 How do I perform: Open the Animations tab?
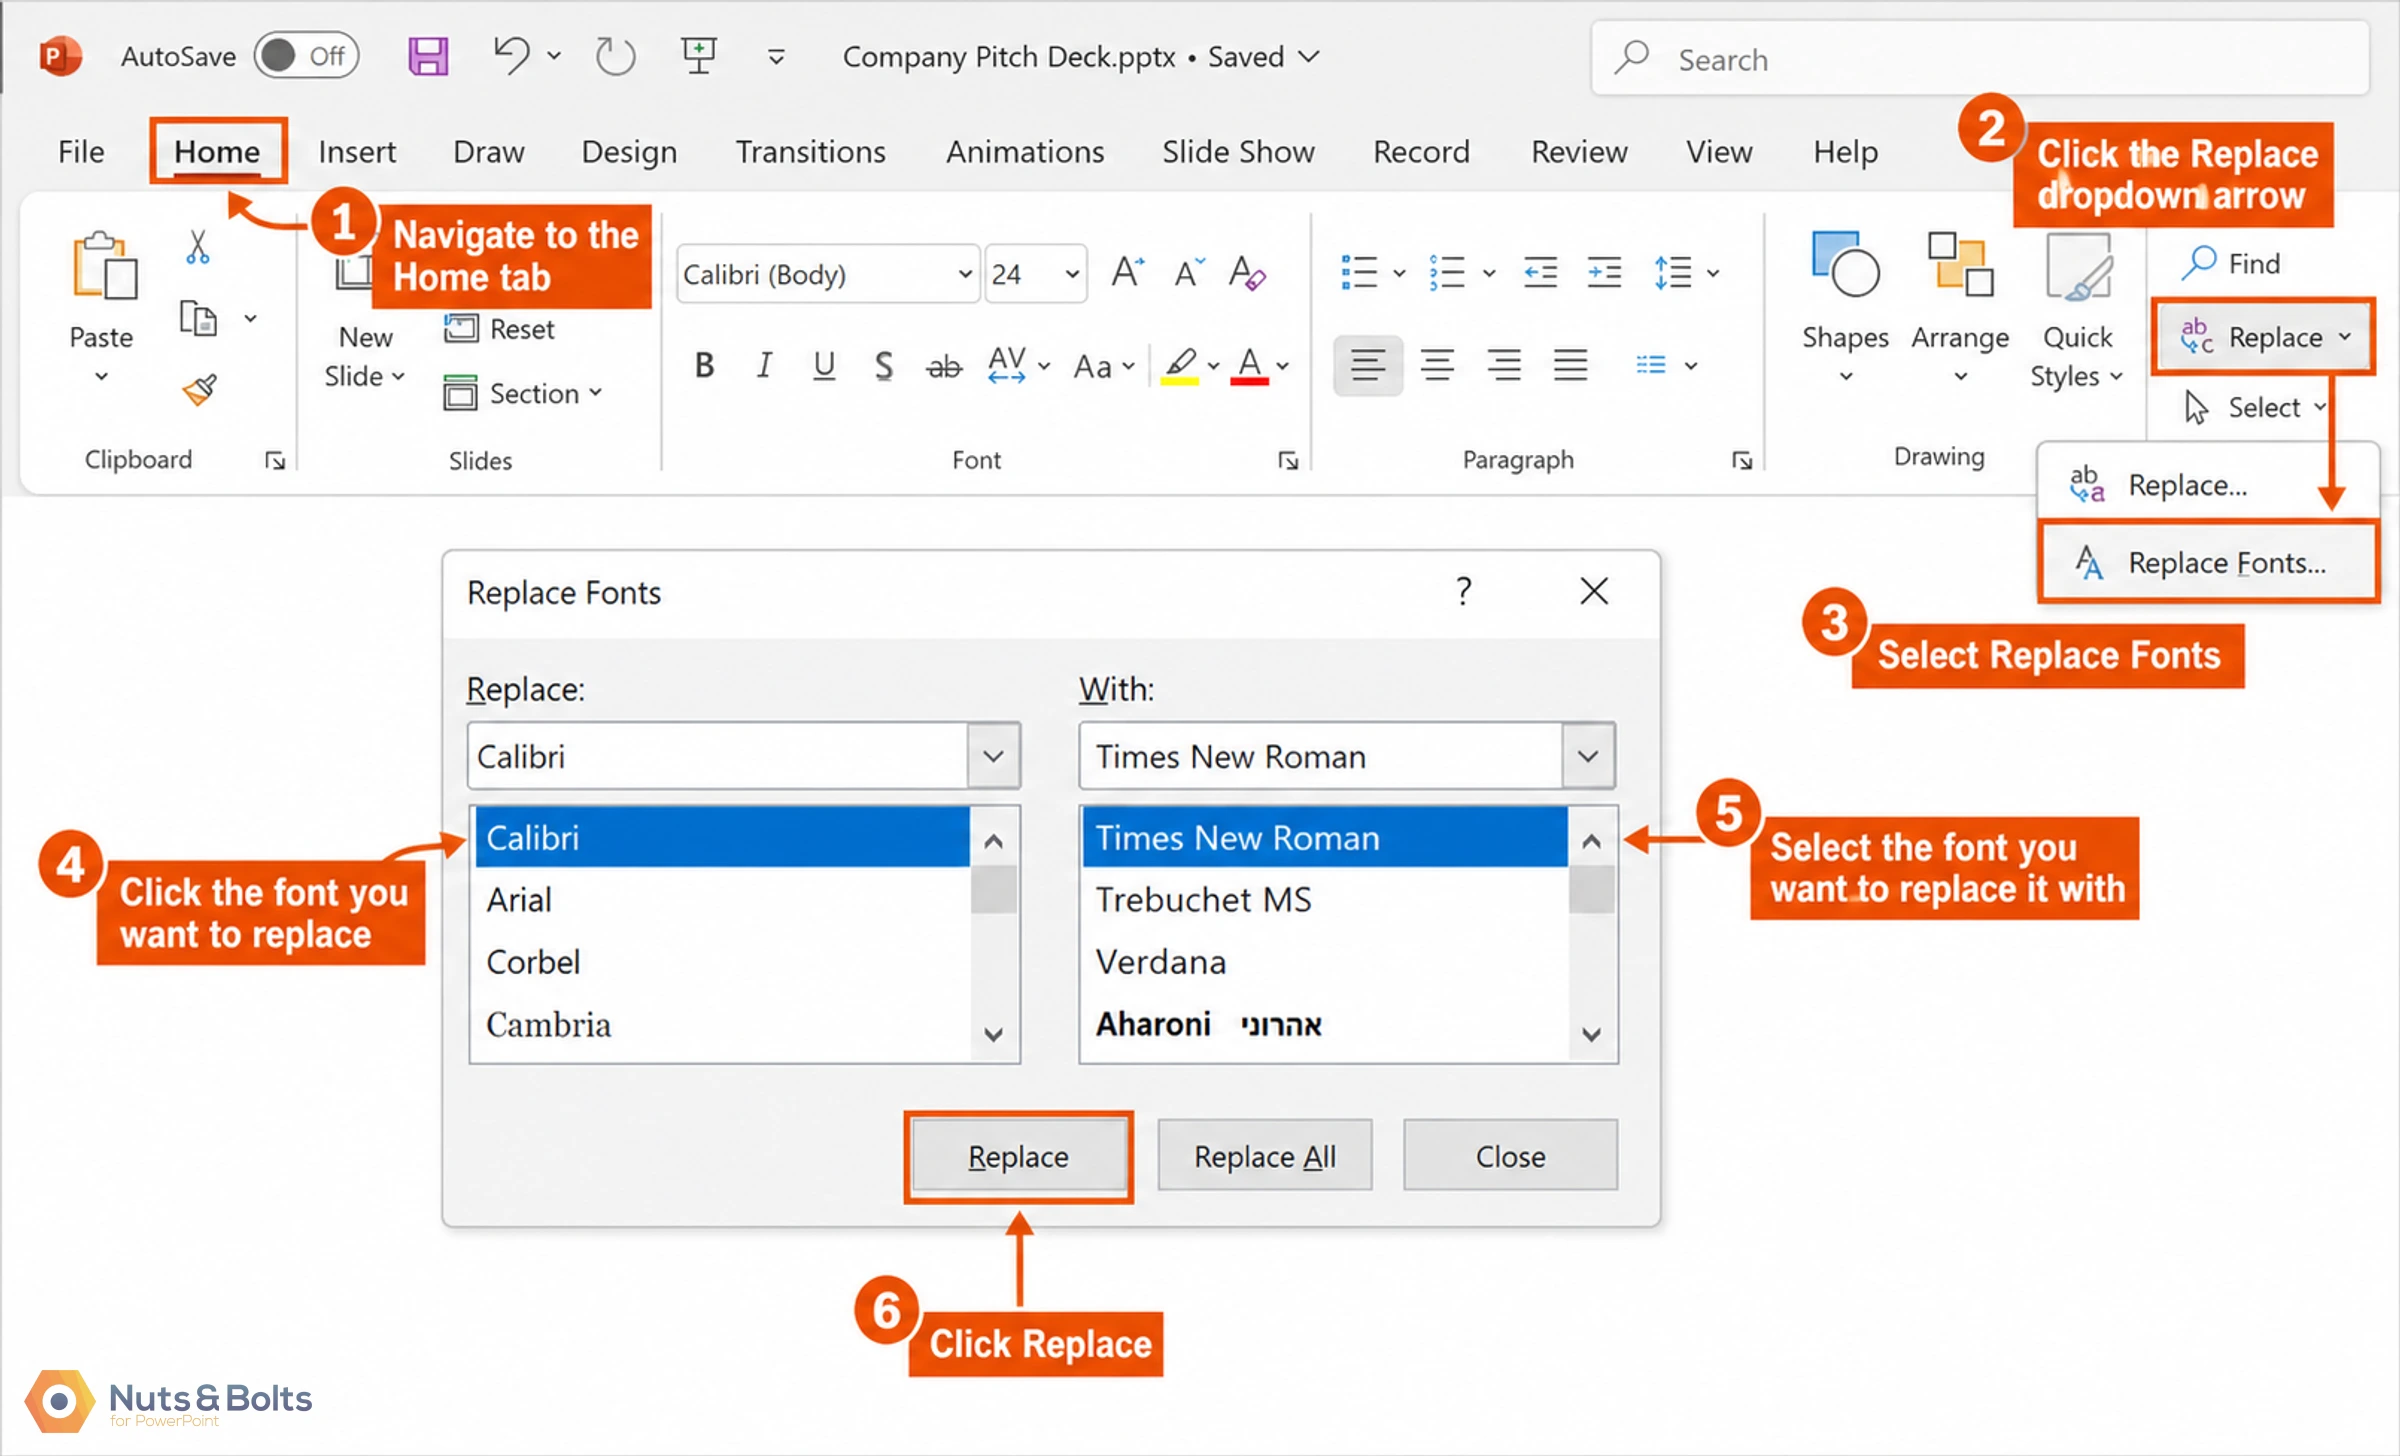(x=1025, y=151)
